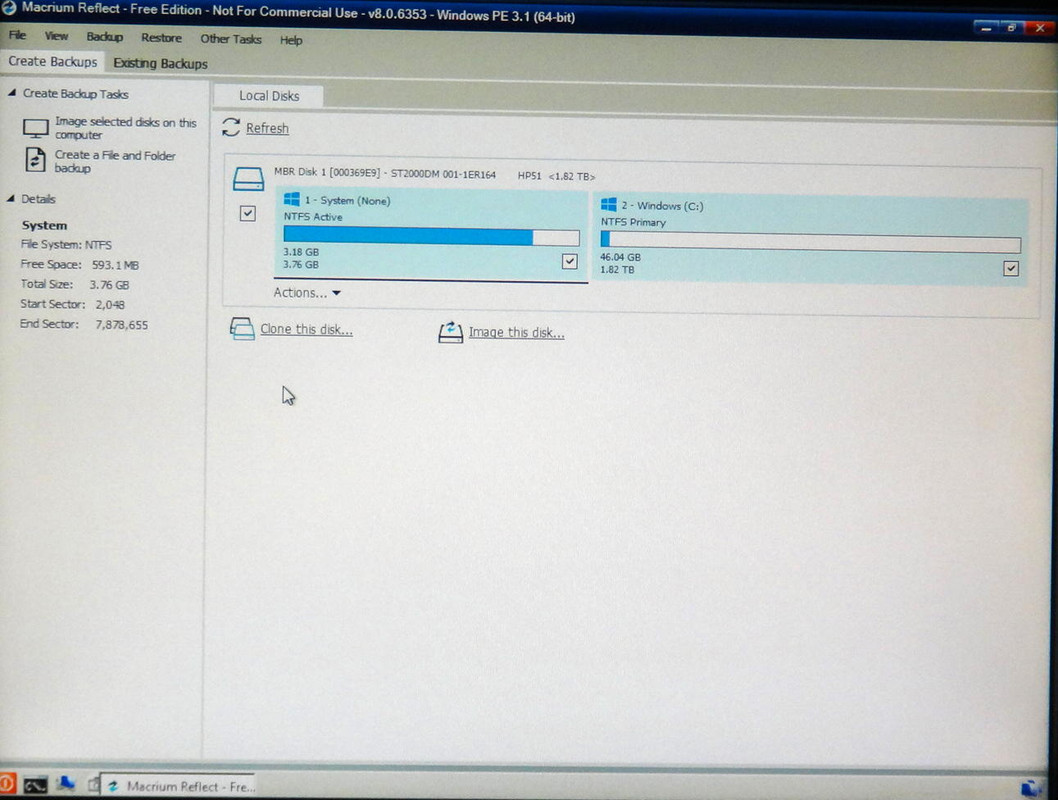Open the View menu
The width and height of the screenshot is (1058, 800).
[56, 36]
